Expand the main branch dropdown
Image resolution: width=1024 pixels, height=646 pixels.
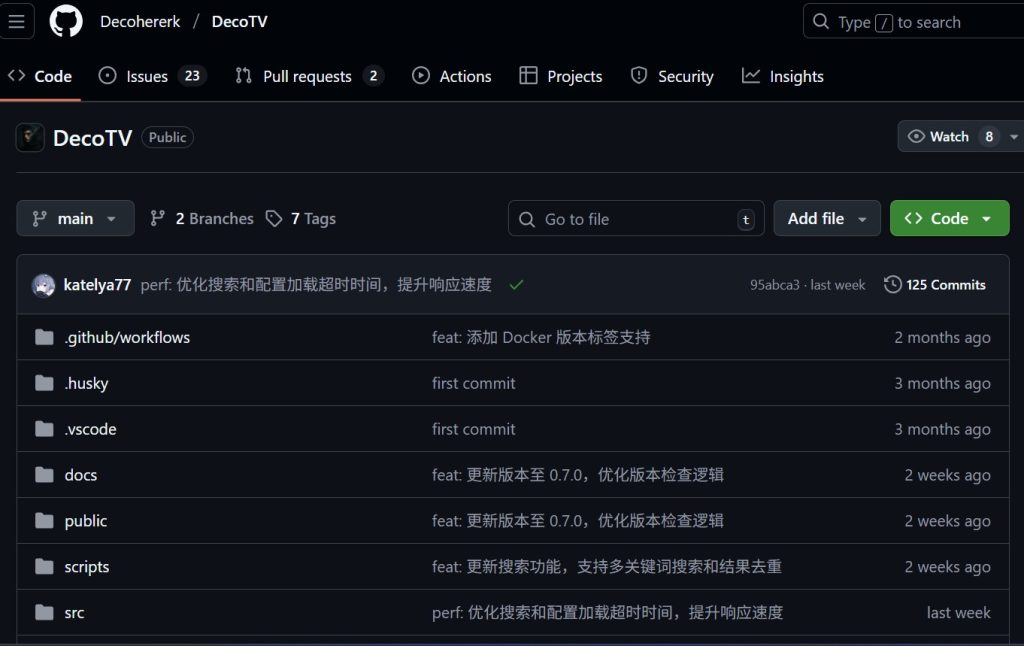click(75, 219)
